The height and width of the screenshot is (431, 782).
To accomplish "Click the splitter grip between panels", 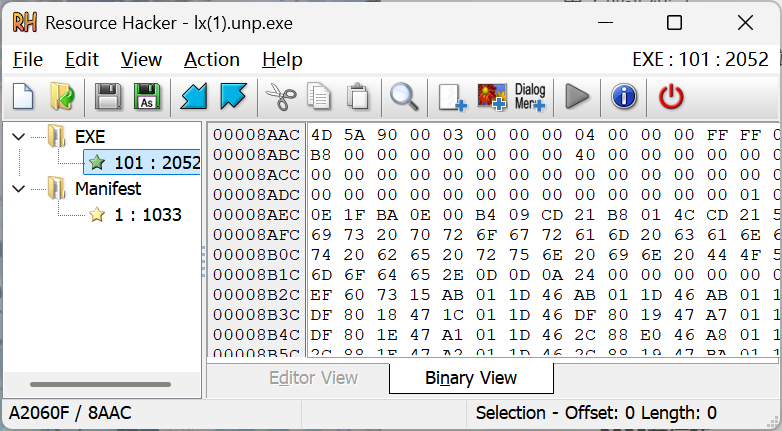I will (203, 261).
